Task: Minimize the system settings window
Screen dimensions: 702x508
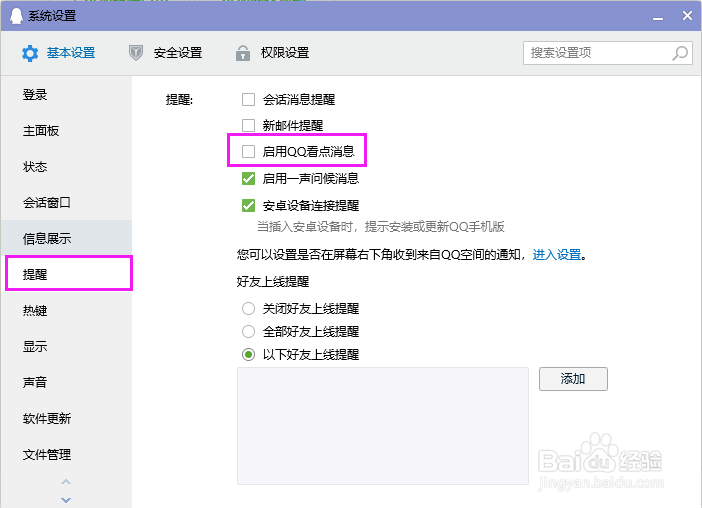Action: click(x=658, y=17)
